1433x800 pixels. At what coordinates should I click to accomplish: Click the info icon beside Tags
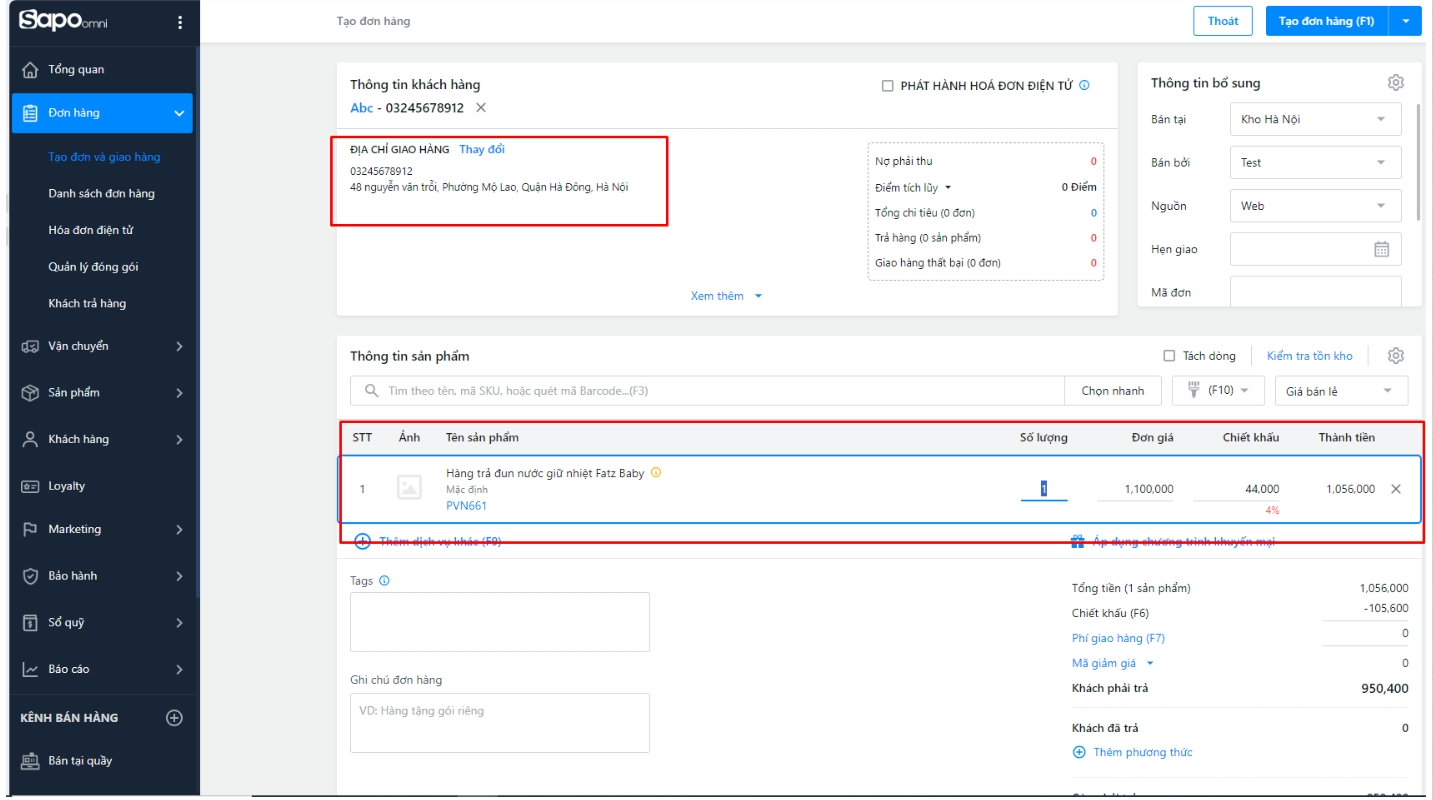point(385,581)
